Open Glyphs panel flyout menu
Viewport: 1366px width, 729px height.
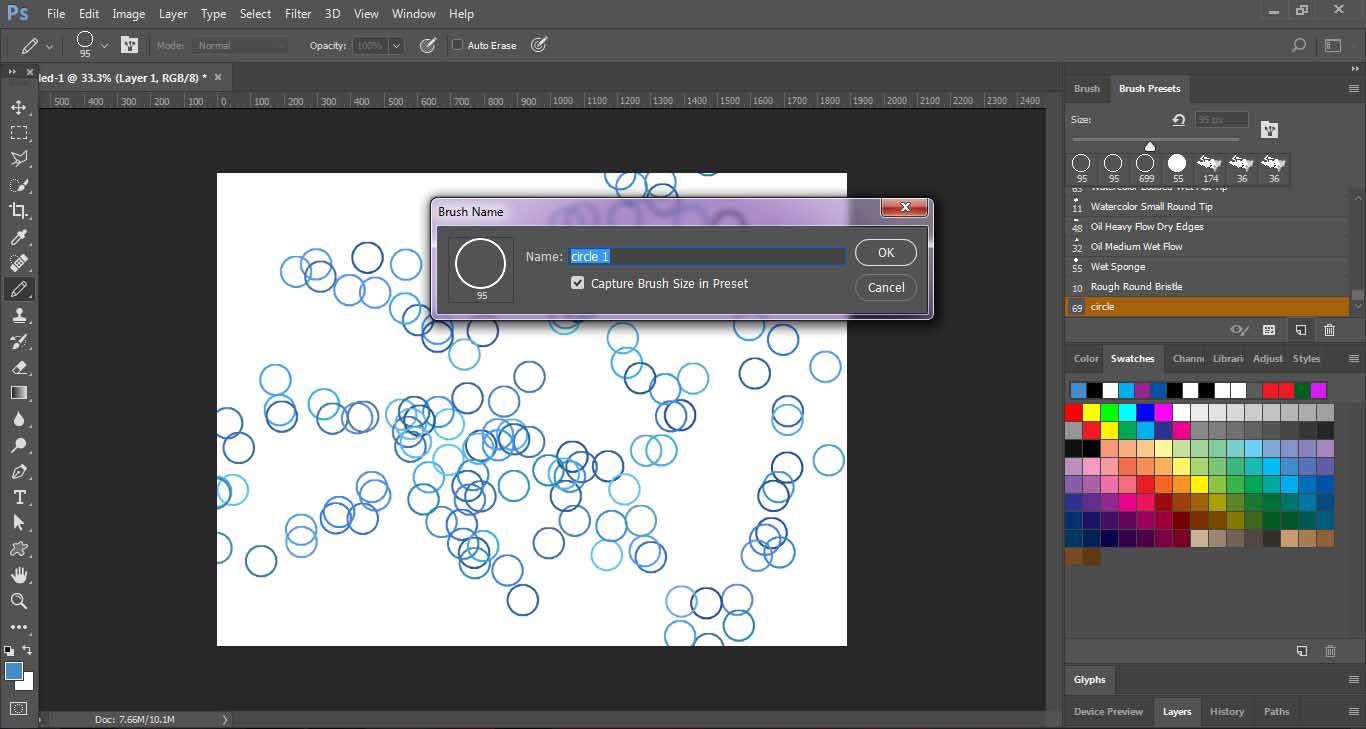coord(1353,680)
